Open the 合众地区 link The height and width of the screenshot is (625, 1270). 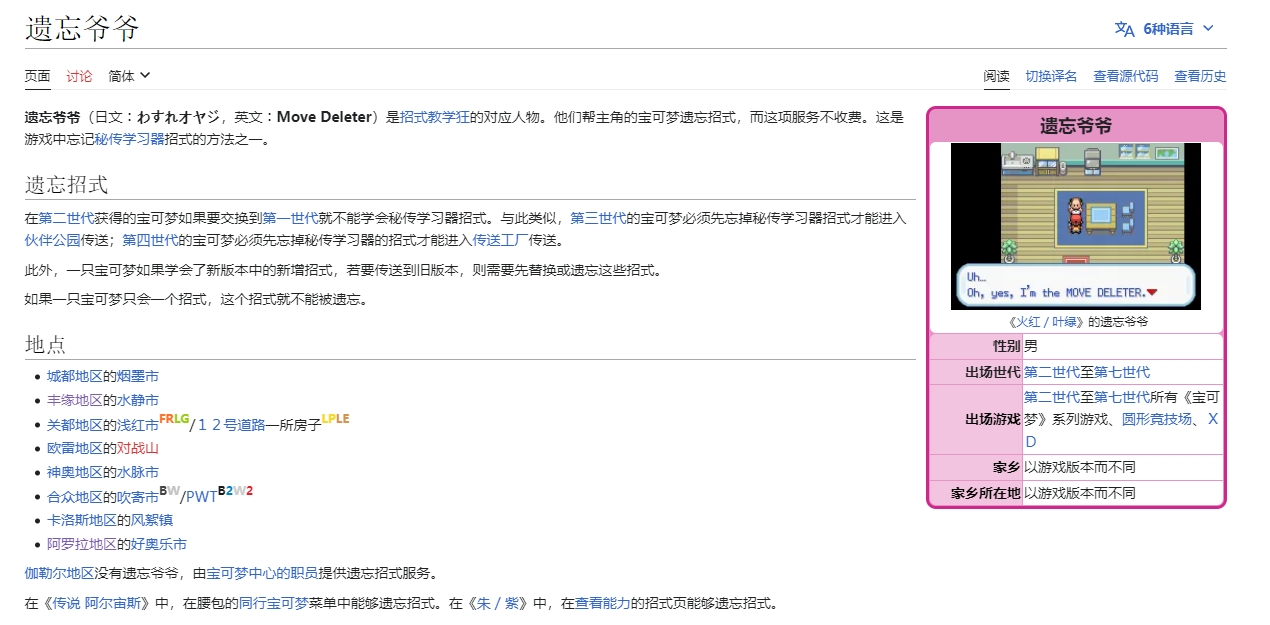[75, 497]
